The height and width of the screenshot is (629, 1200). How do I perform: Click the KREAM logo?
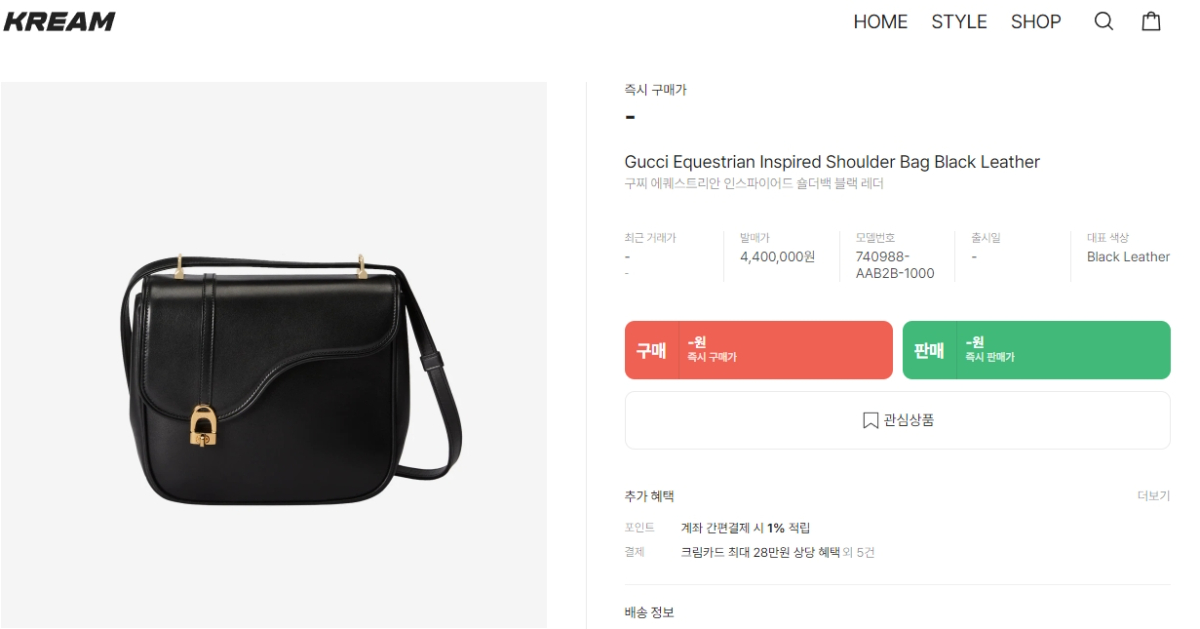pyautogui.click(x=59, y=21)
